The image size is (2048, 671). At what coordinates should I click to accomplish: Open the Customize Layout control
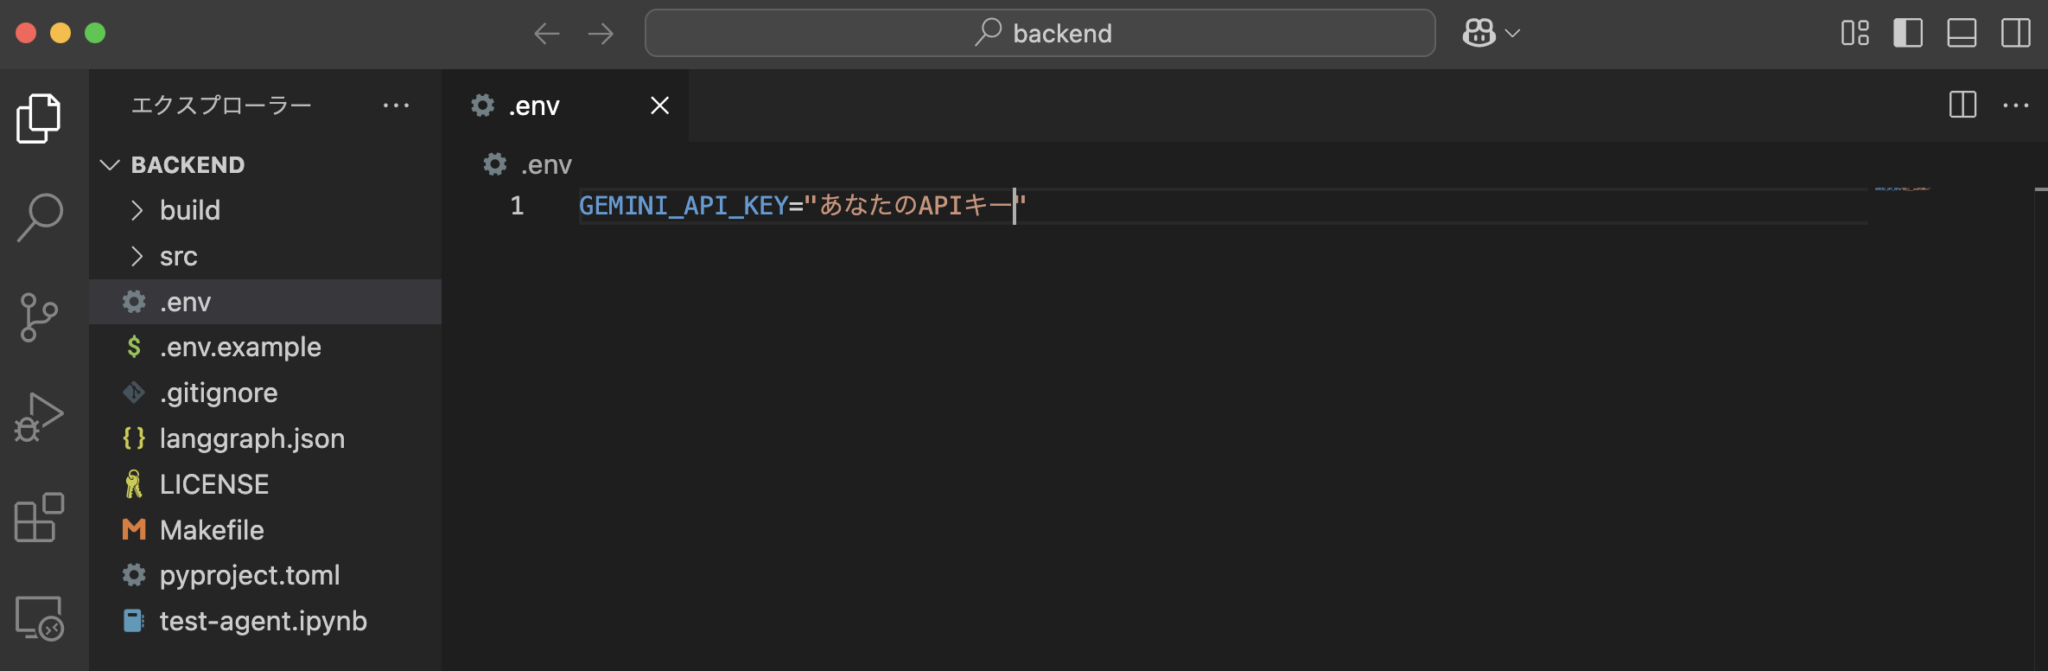click(x=1856, y=33)
